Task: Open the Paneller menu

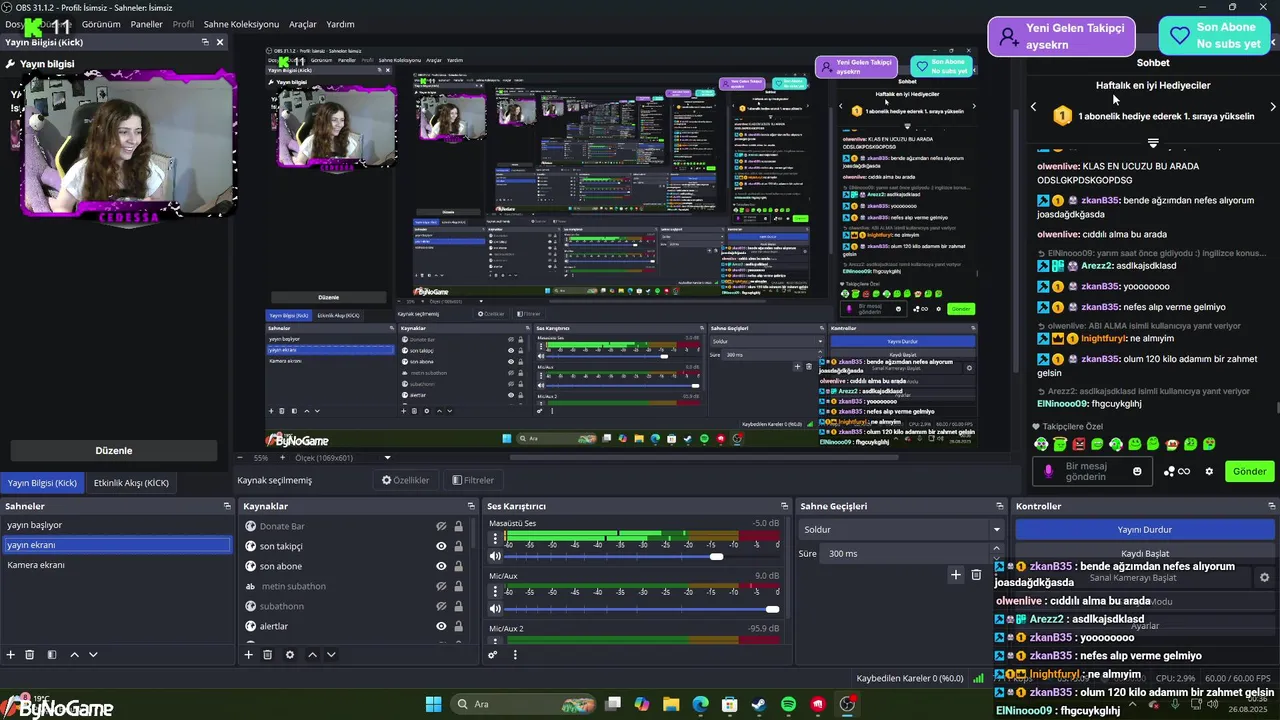Action: 146,24
